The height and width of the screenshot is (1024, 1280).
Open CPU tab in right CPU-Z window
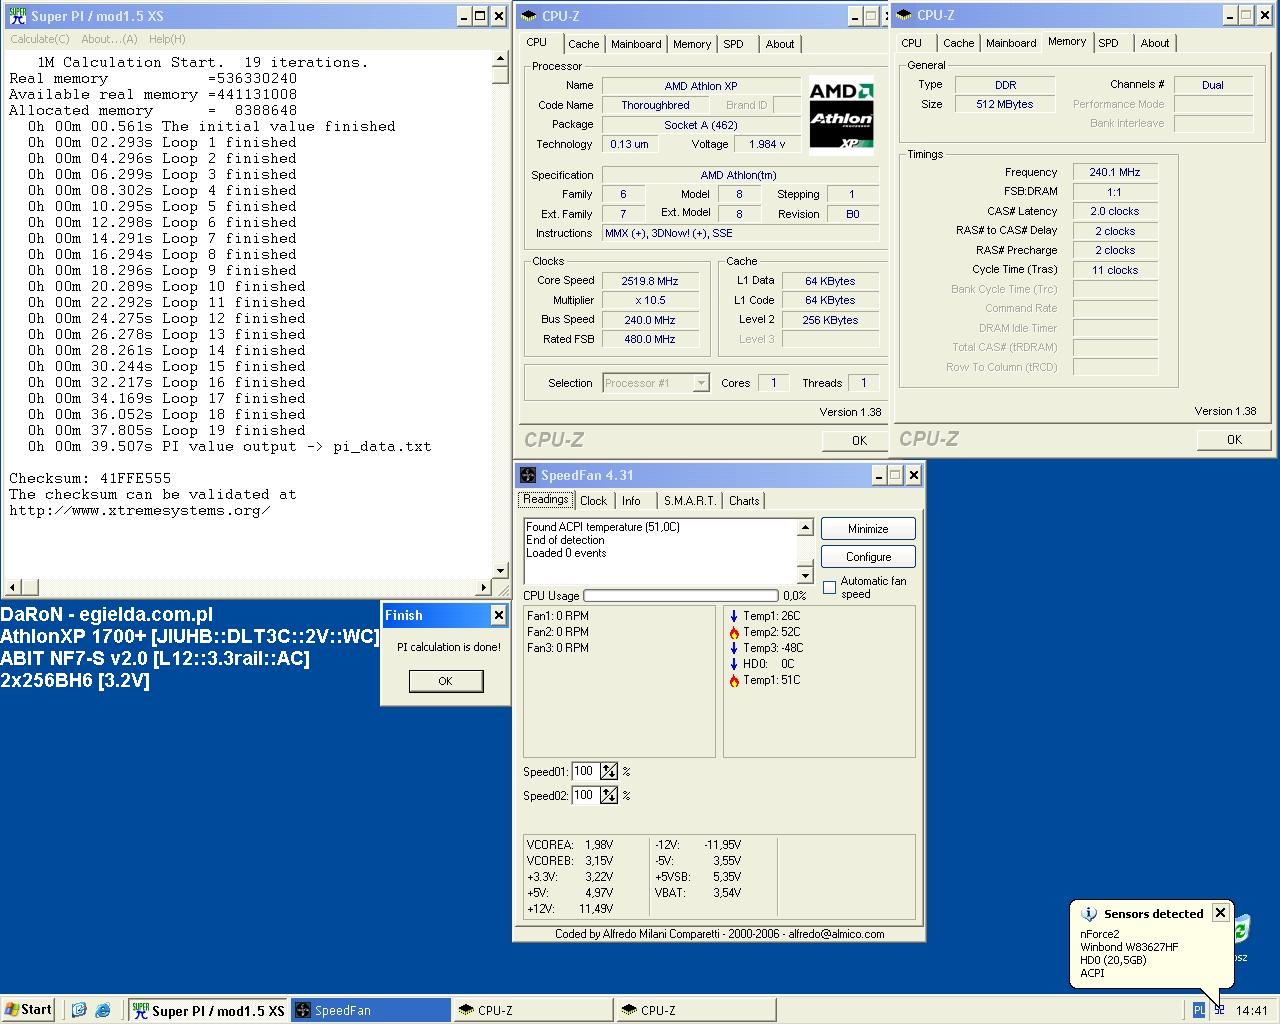(x=912, y=43)
